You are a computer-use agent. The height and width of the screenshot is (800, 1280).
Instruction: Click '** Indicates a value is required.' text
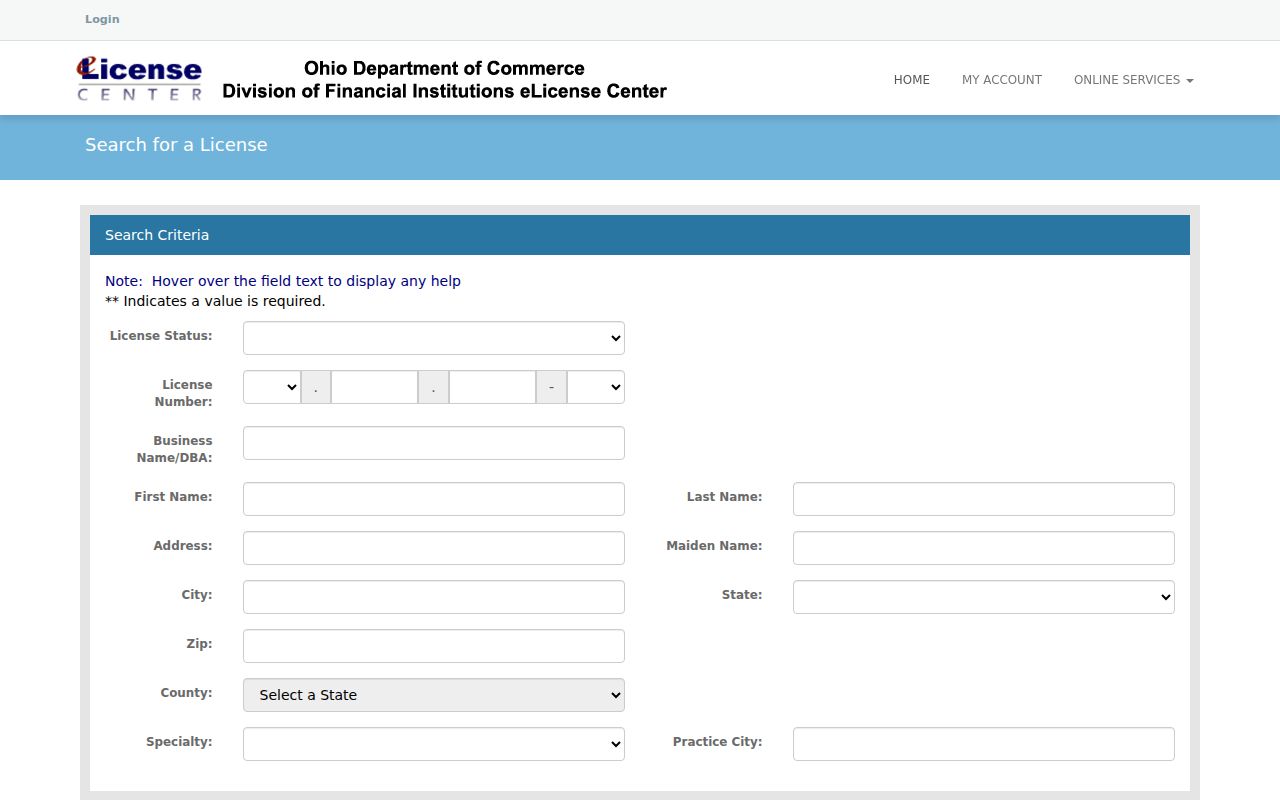pyautogui.click(x=215, y=301)
